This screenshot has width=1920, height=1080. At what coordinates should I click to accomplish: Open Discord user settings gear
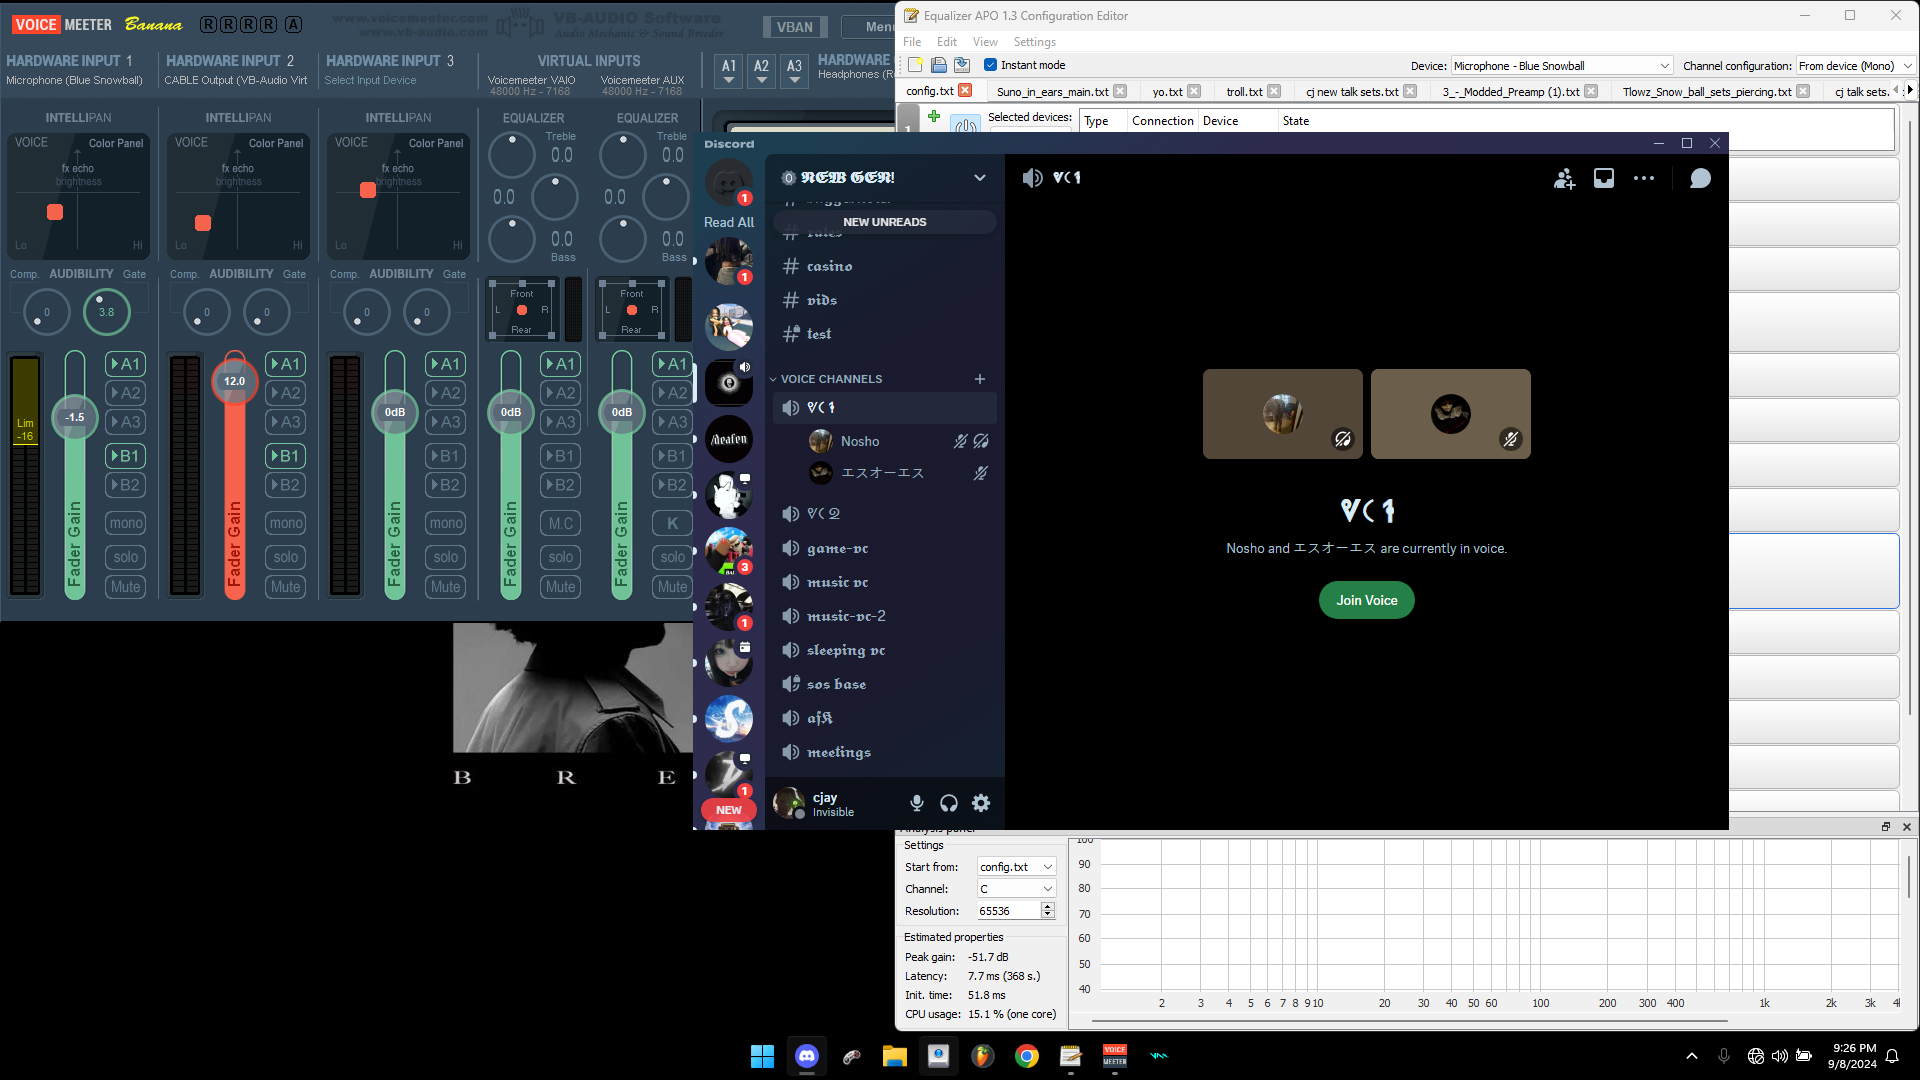pos(981,803)
